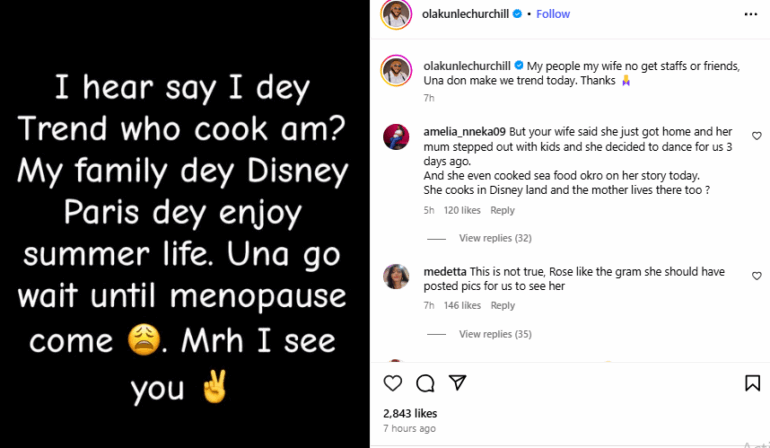
Task: View the 2,843 likes list
Action: tap(410, 413)
